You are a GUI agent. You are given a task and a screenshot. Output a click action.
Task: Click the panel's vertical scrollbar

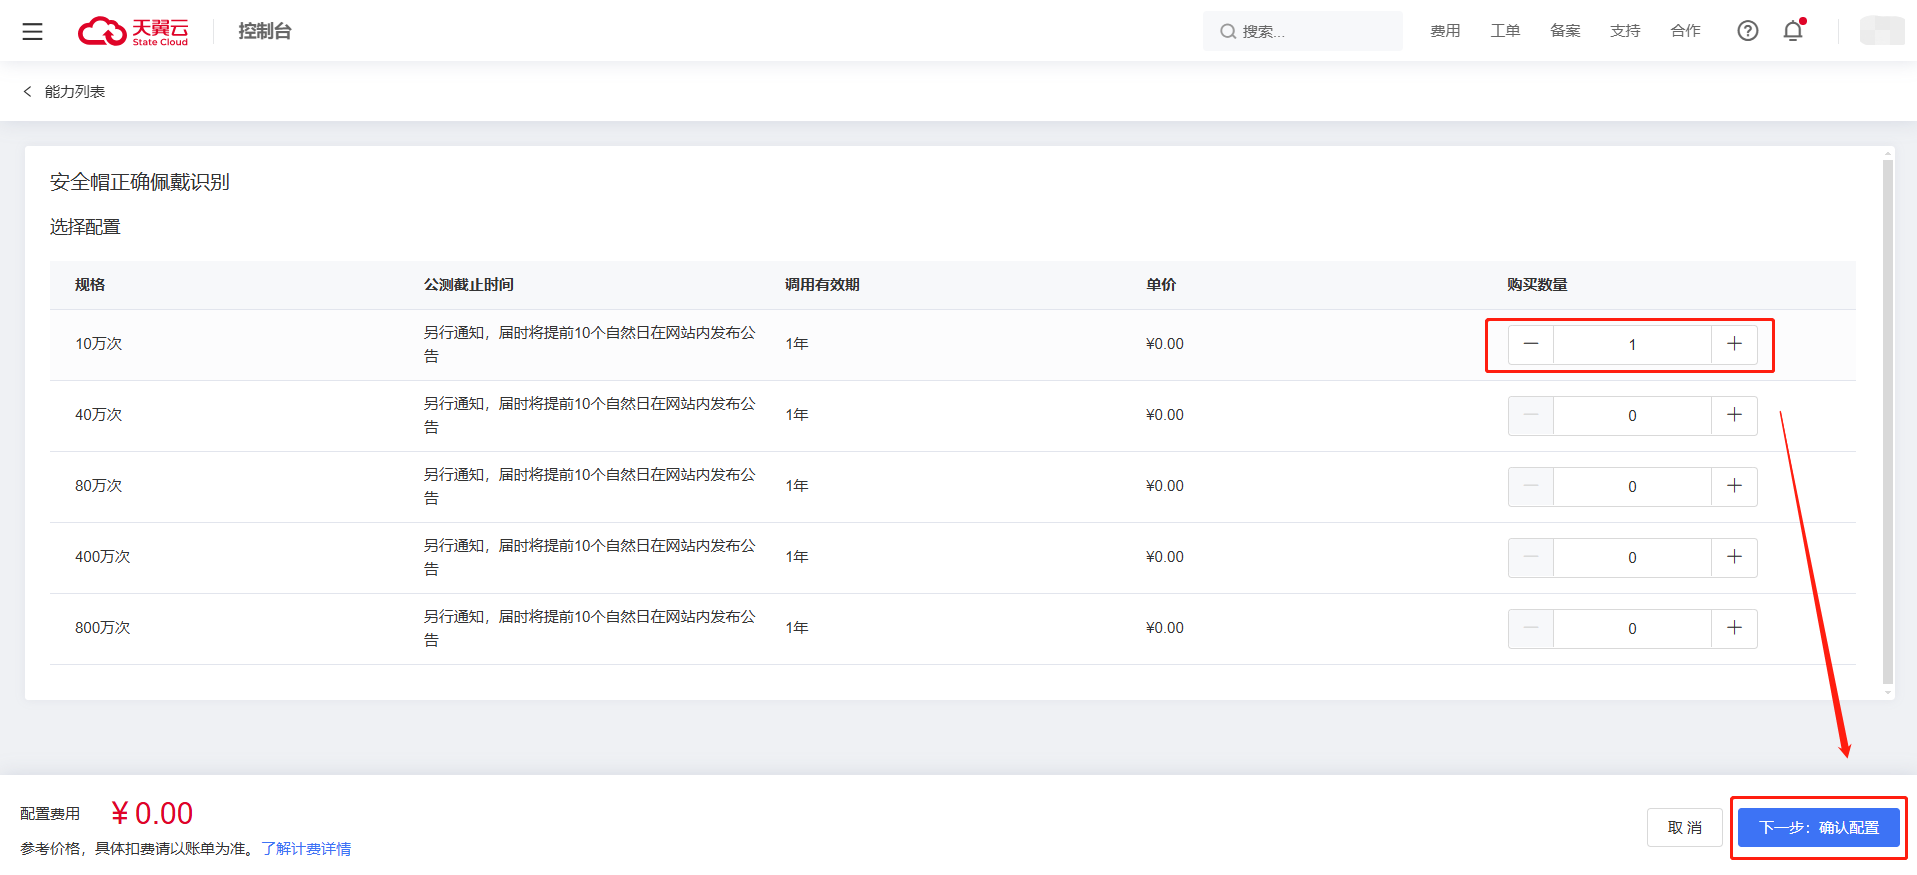1888,420
